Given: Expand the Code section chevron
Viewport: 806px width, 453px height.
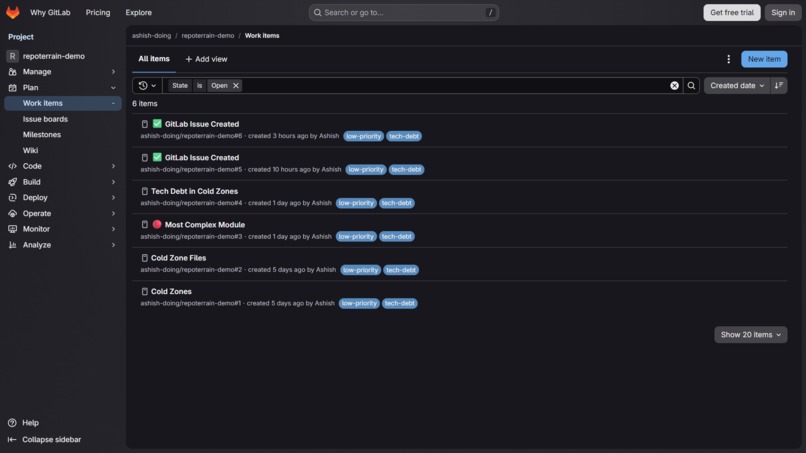Looking at the screenshot, I should 114,166.
